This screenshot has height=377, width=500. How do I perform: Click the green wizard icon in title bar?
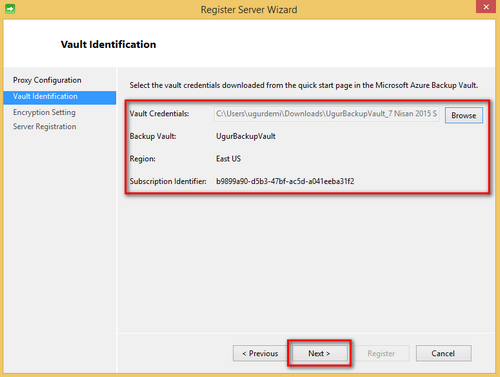[x=10, y=9]
